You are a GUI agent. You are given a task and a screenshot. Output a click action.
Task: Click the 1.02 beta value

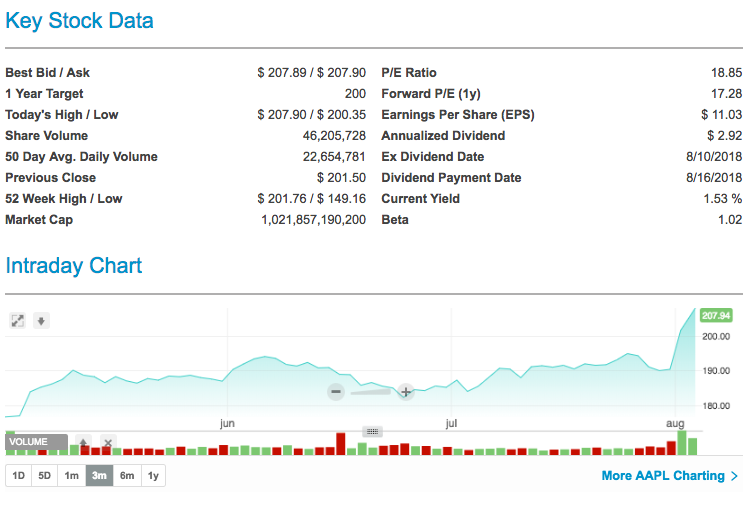[x=730, y=220]
